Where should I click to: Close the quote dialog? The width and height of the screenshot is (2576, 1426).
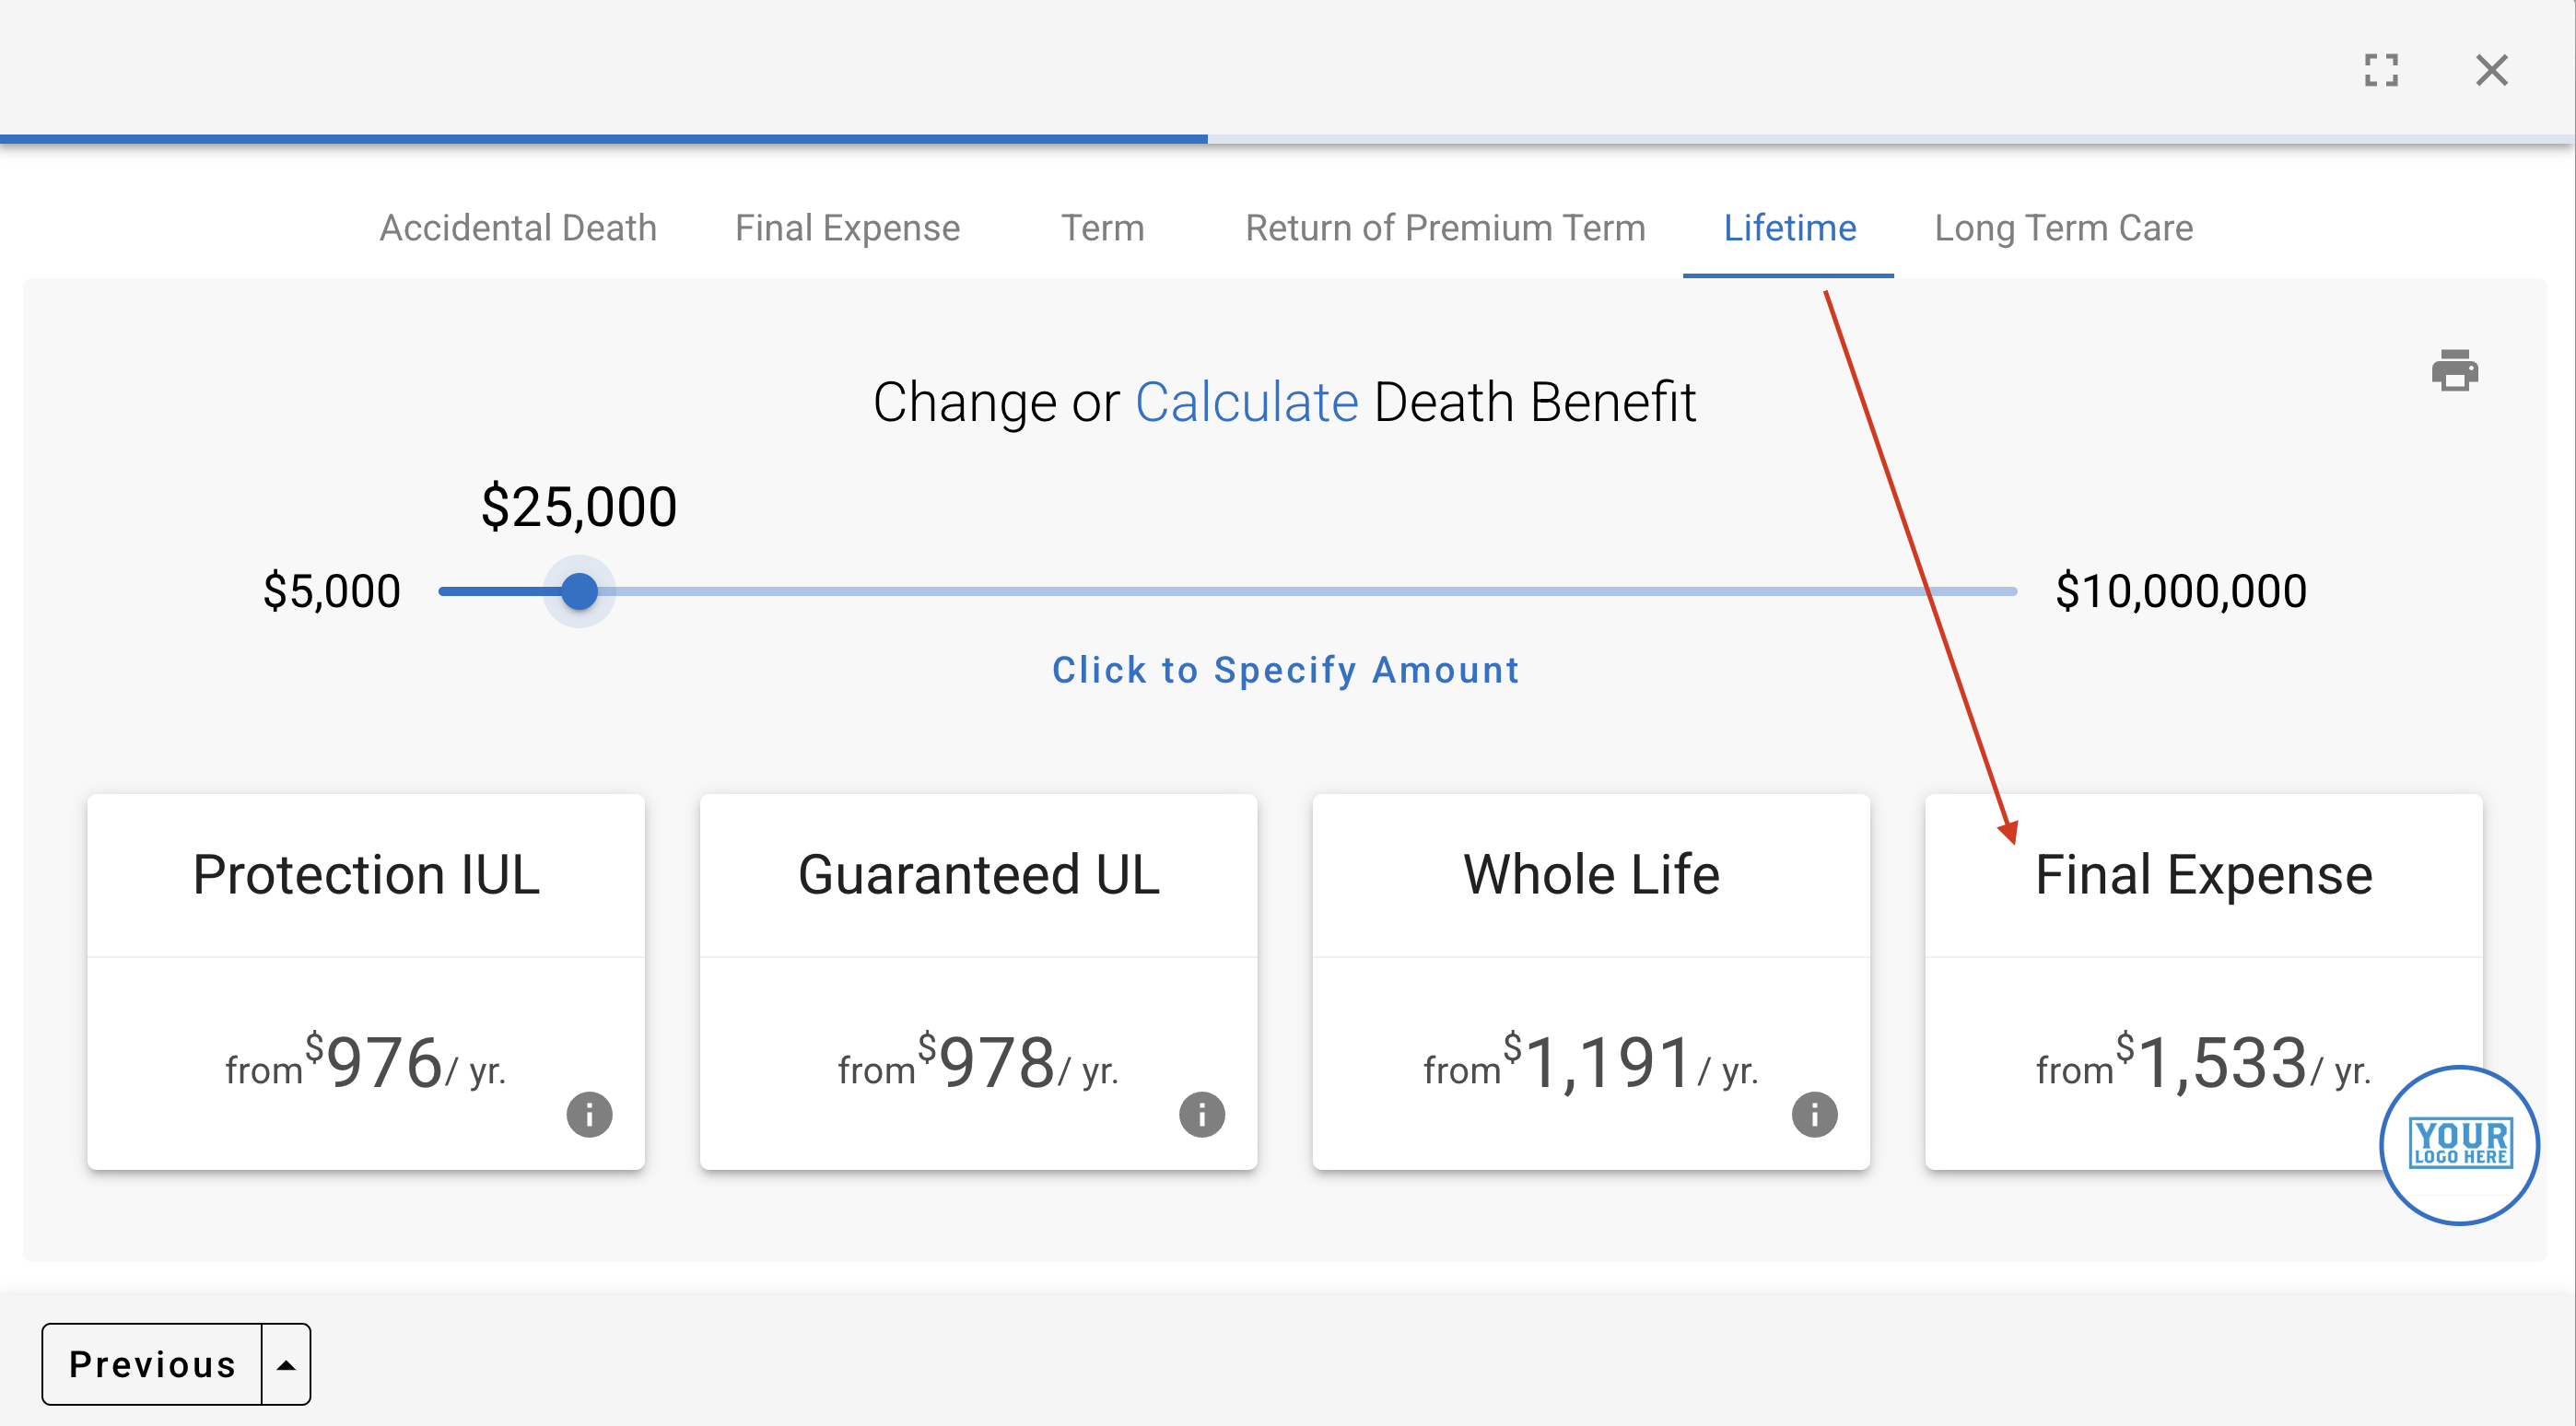2492,70
